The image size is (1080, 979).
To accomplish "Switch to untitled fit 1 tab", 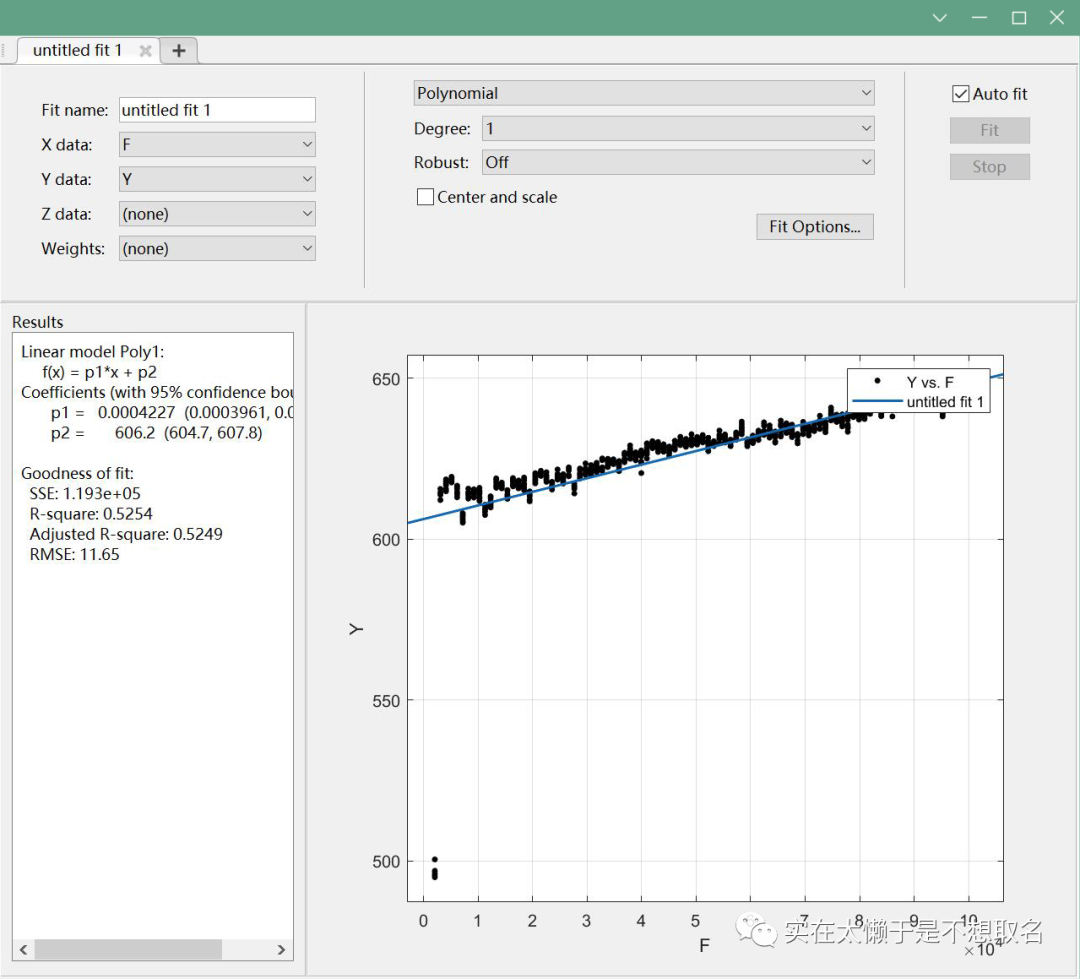I will 77,51.
